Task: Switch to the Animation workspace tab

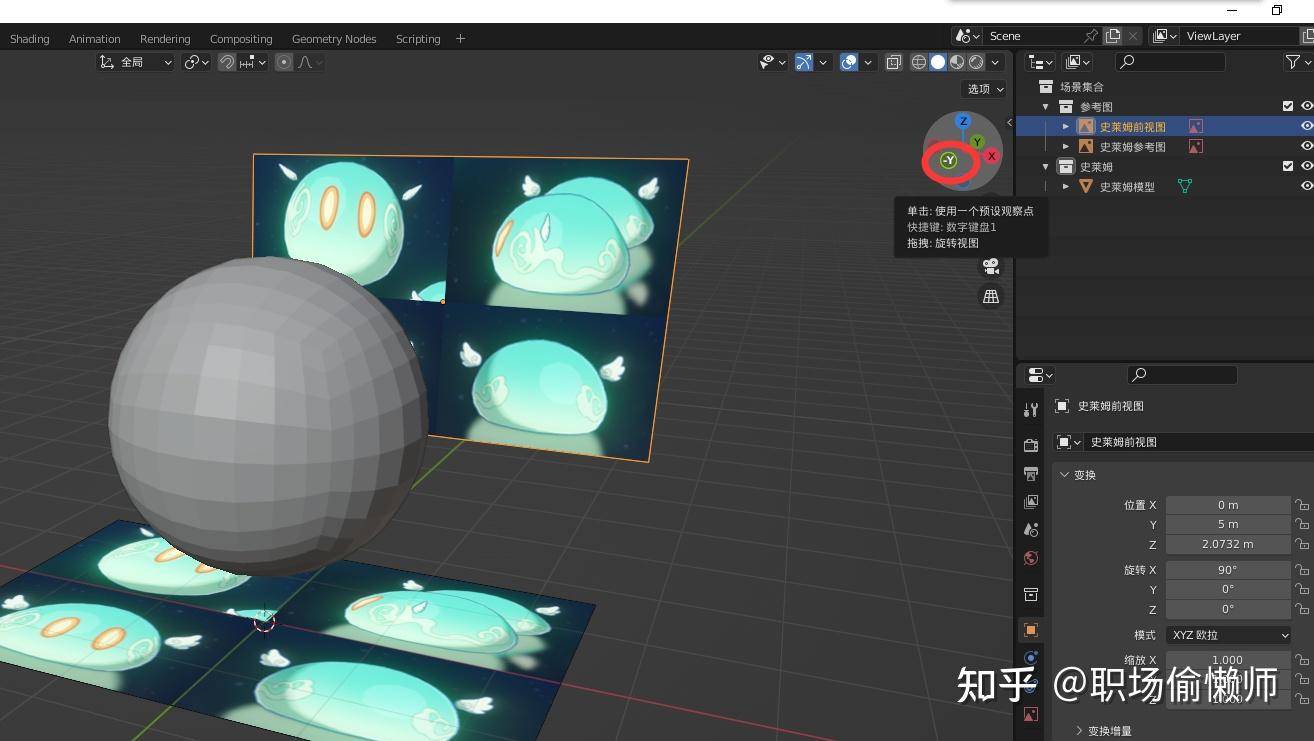Action: tap(95, 39)
